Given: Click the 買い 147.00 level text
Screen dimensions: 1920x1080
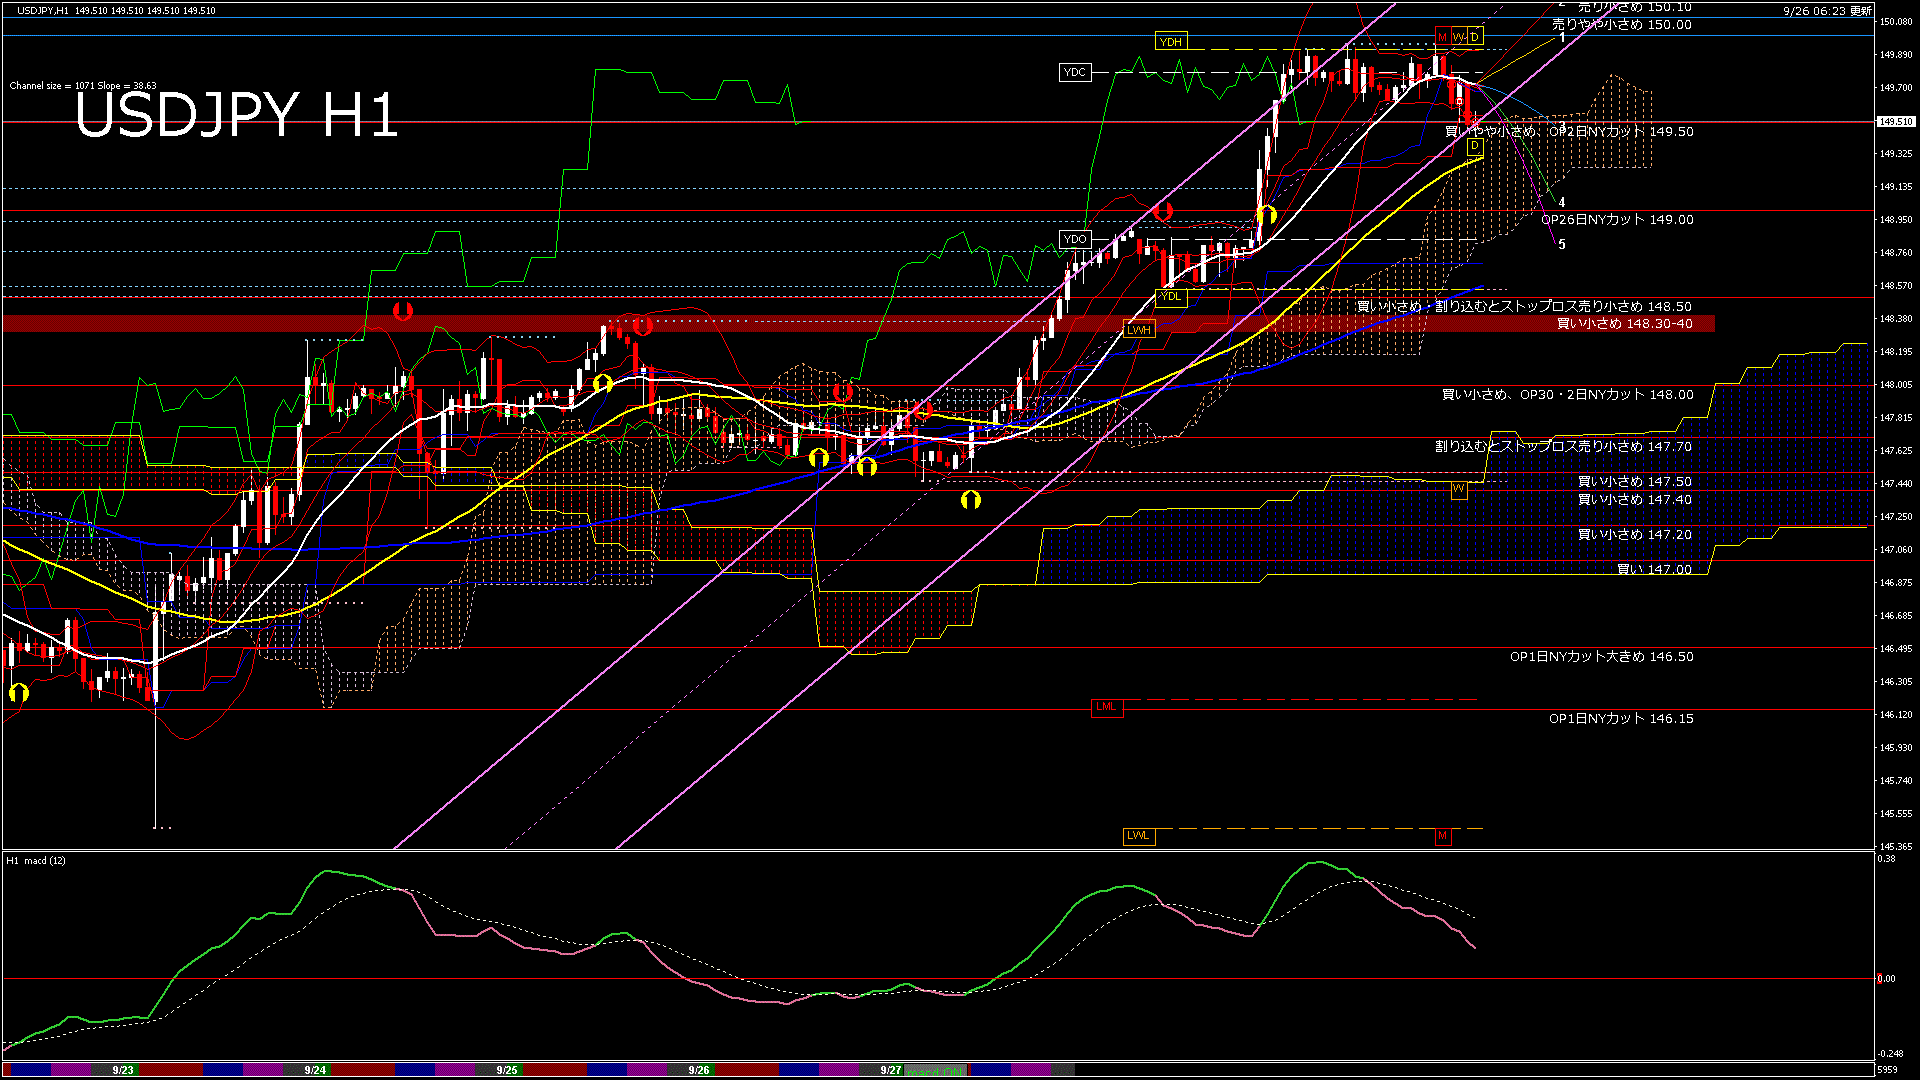Looking at the screenshot, I should (1654, 569).
